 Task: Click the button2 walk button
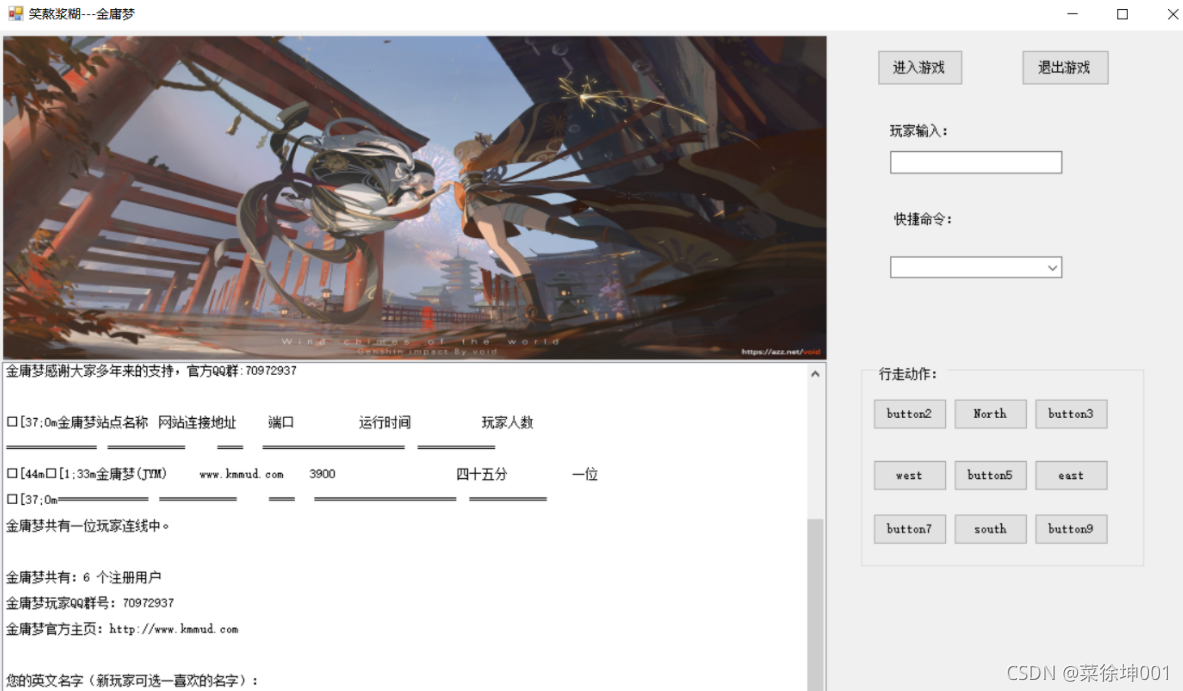(909, 414)
